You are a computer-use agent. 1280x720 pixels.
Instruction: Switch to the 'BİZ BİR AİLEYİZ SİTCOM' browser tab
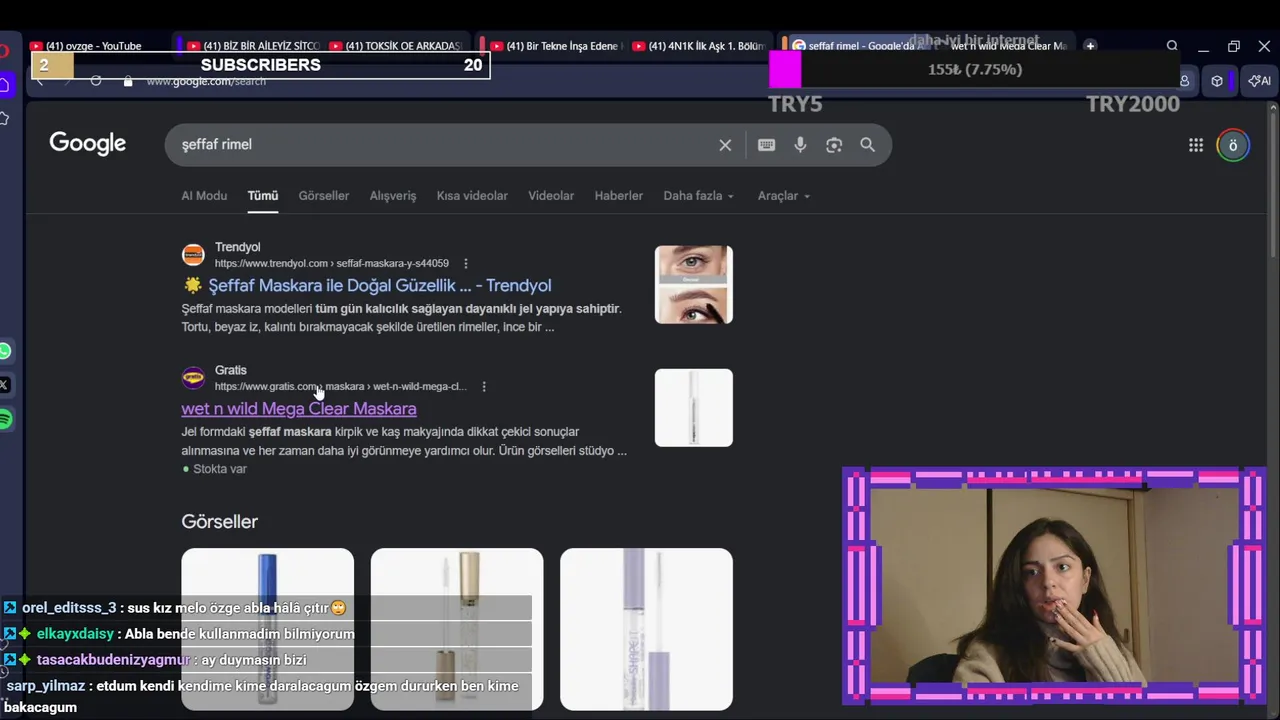pyautogui.click(x=254, y=46)
